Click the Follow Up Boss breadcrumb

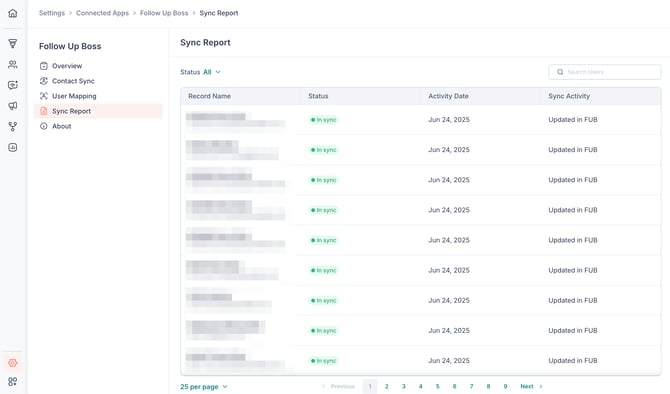click(164, 13)
